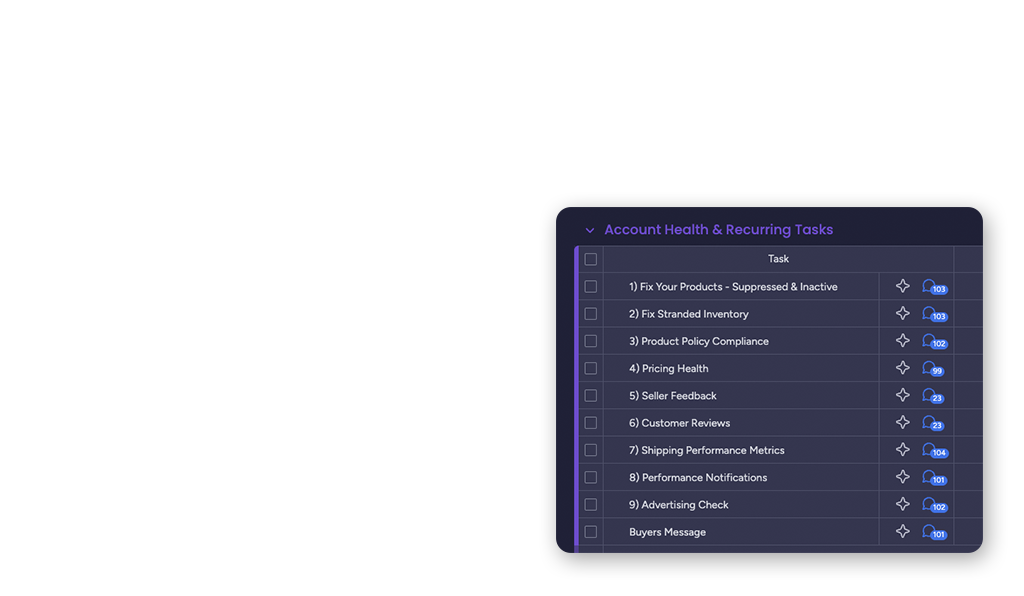
Task: Collapse the Account Health & Recurring Tasks group
Action: pos(590,231)
